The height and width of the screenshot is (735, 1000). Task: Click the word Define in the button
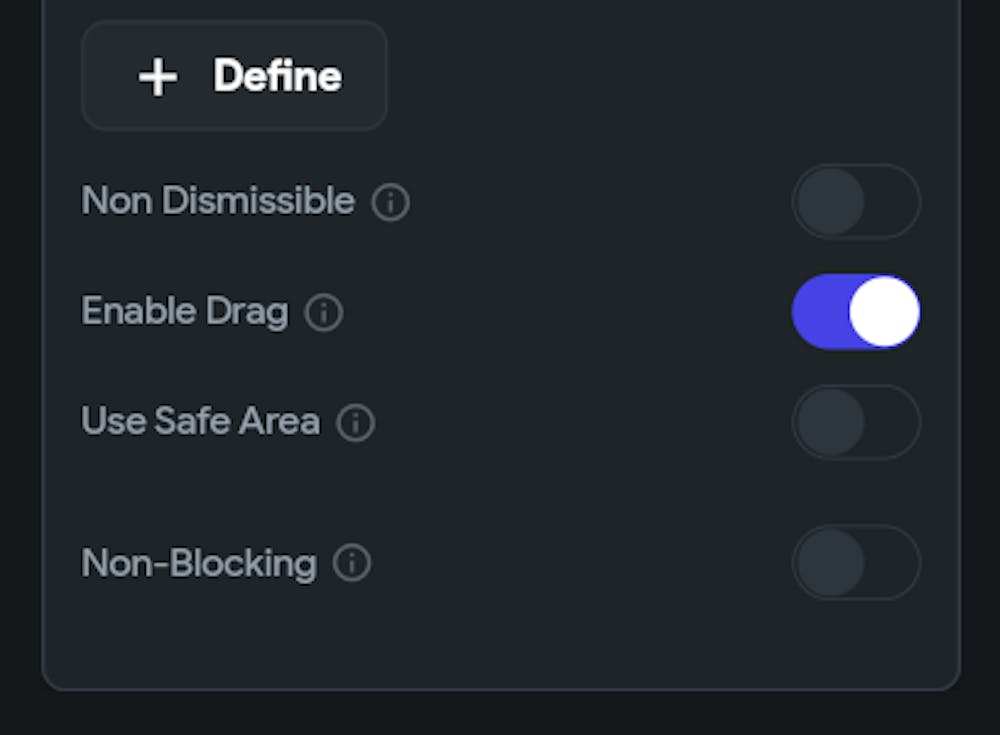(277, 77)
